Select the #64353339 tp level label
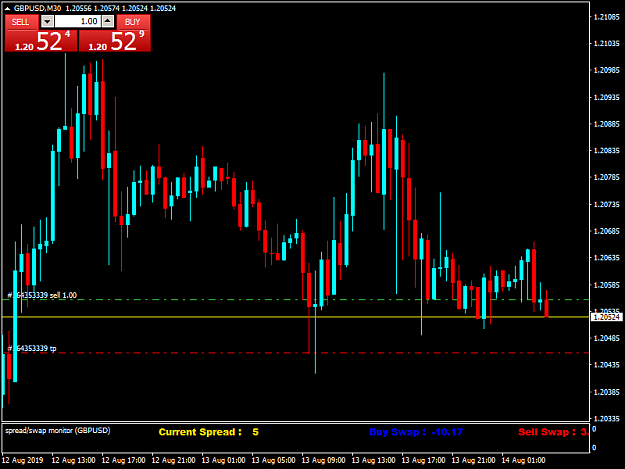Viewport: 625px width, 469px height. pyautogui.click(x=32, y=349)
